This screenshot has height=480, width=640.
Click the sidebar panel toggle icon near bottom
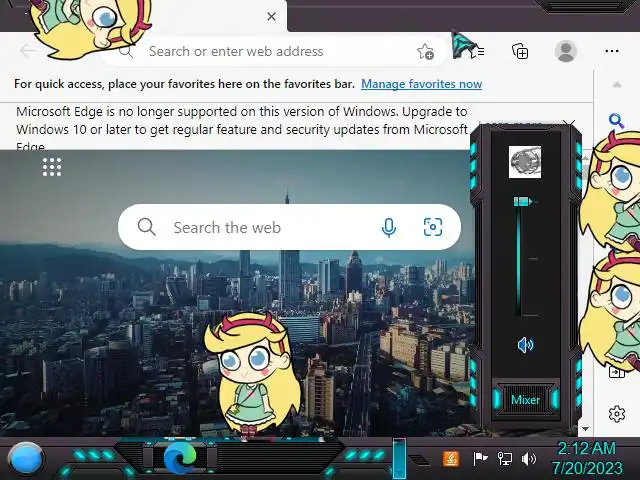[616, 372]
